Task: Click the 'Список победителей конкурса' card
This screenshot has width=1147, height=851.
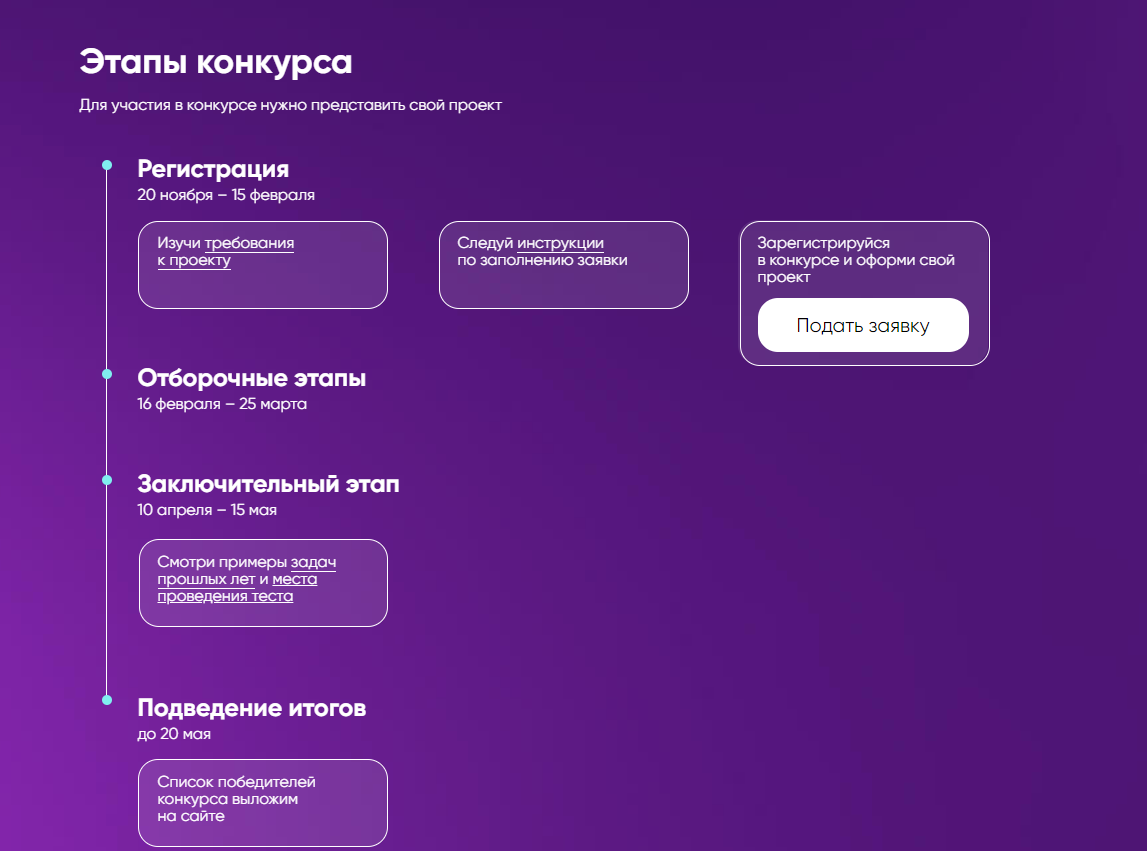Action: [263, 803]
